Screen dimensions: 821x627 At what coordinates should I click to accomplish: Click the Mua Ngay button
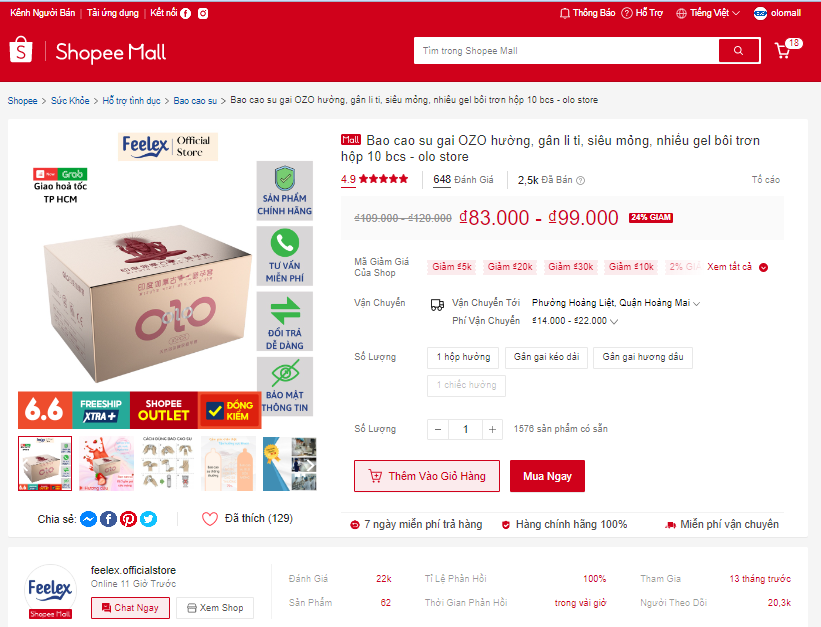(547, 476)
